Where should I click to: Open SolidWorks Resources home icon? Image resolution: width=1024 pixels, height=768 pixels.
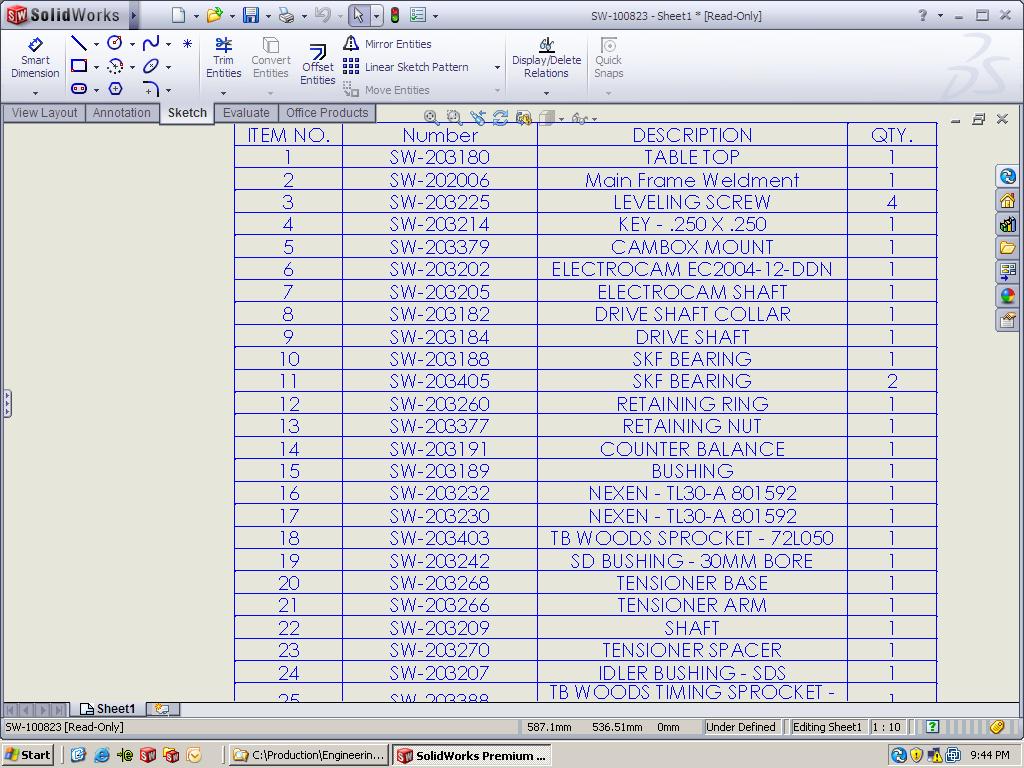point(1007,200)
